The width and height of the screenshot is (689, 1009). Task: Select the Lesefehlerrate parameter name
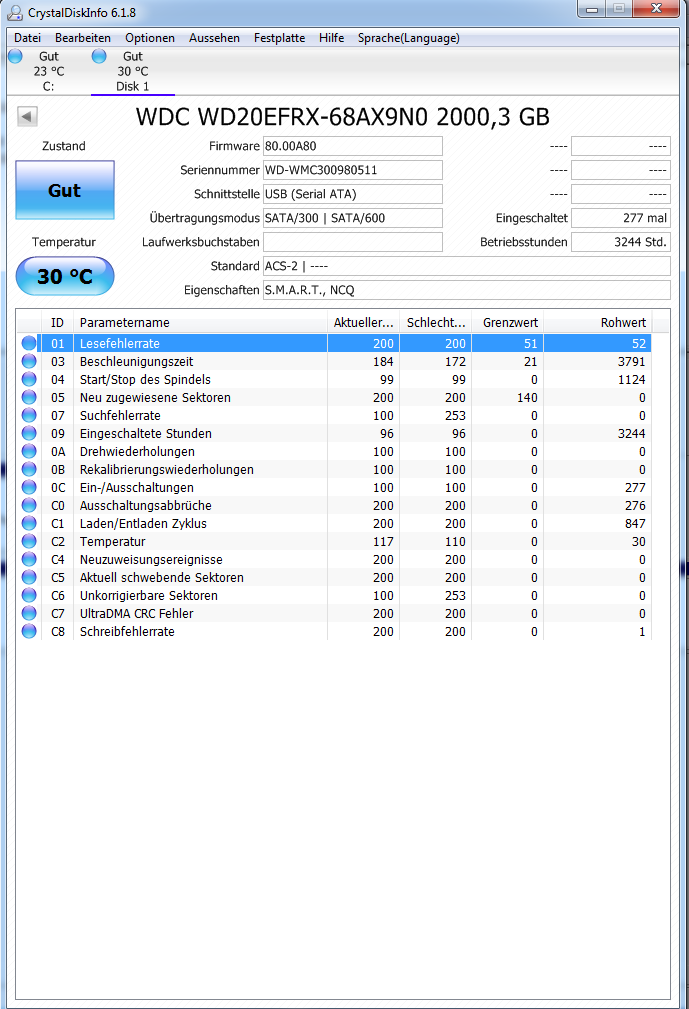click(120, 344)
